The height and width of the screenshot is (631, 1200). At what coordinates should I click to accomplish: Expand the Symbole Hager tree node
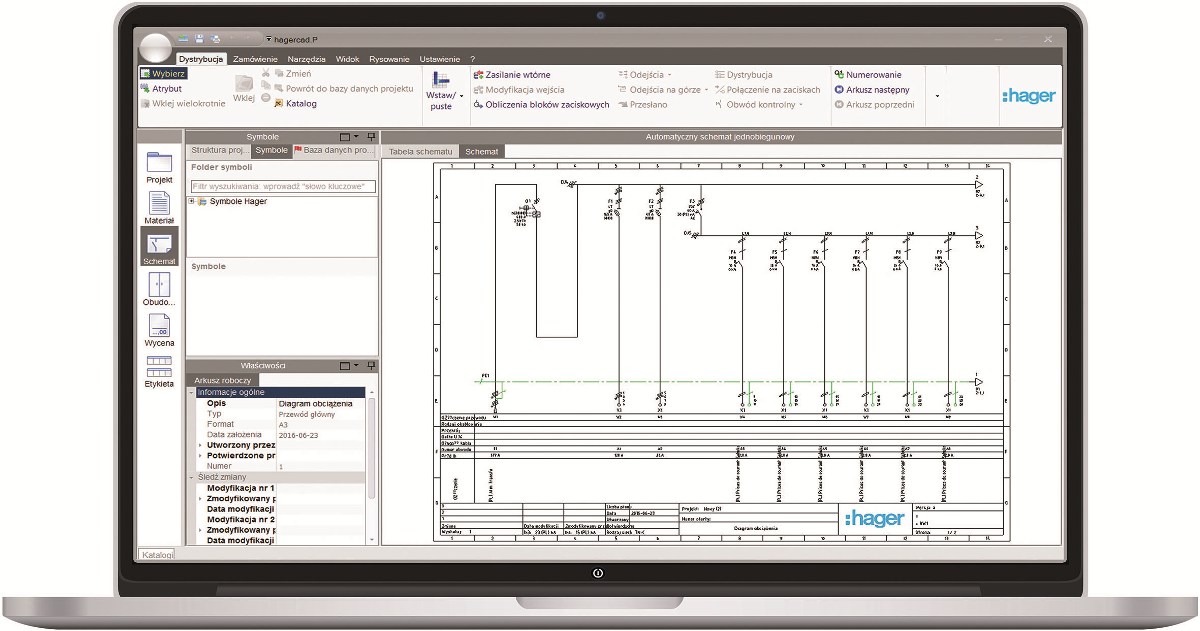191,201
